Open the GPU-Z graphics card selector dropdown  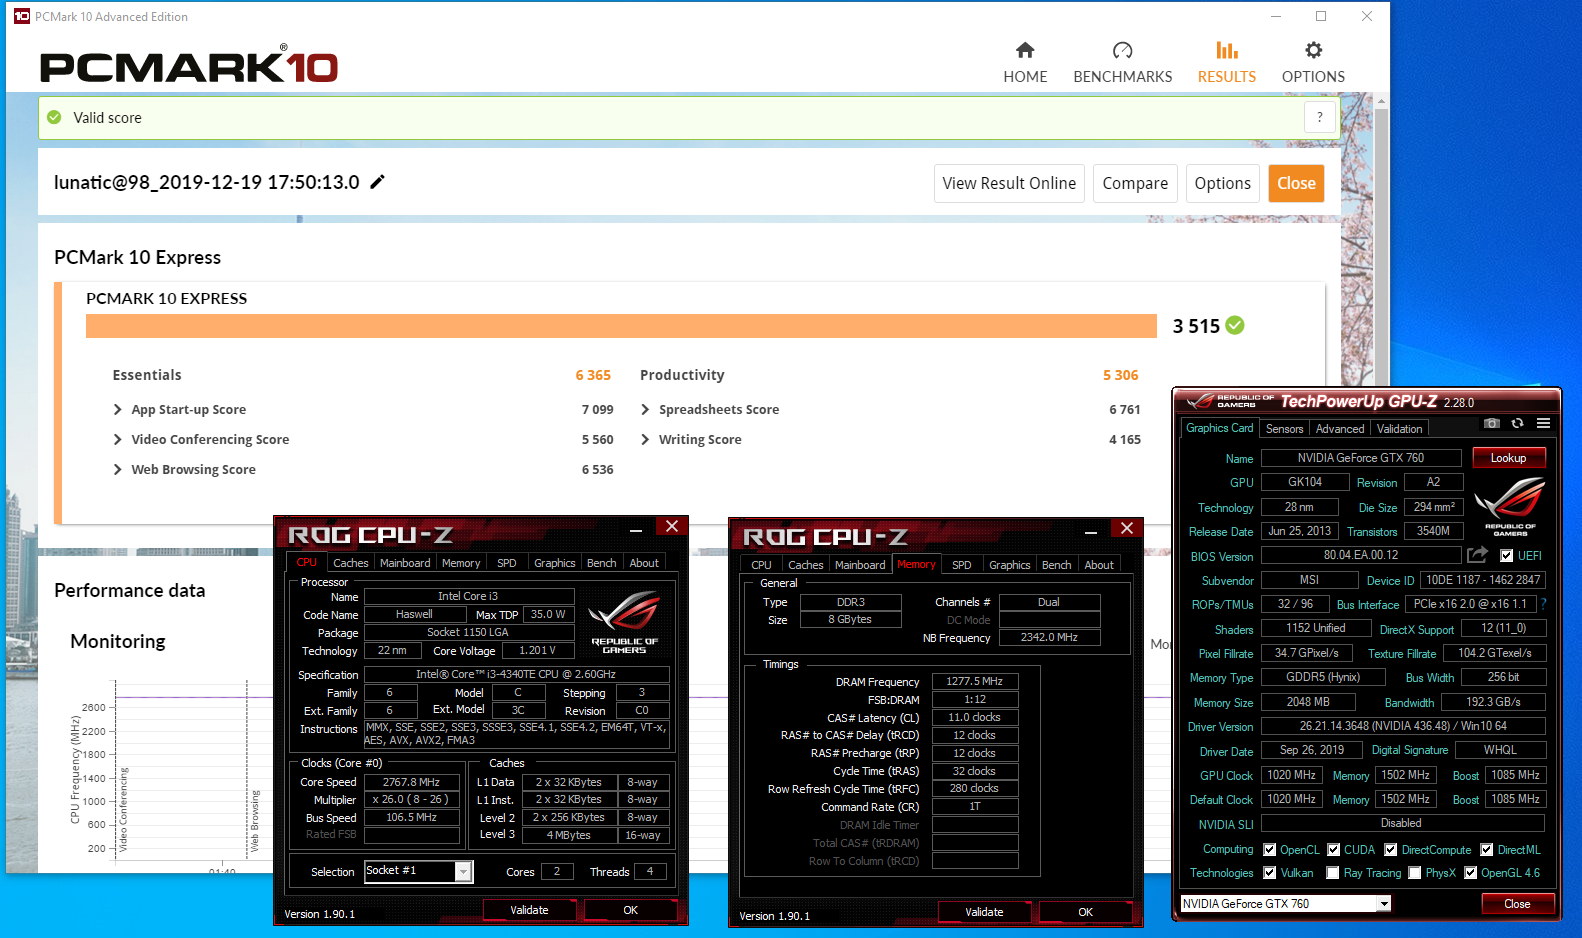1384,904
